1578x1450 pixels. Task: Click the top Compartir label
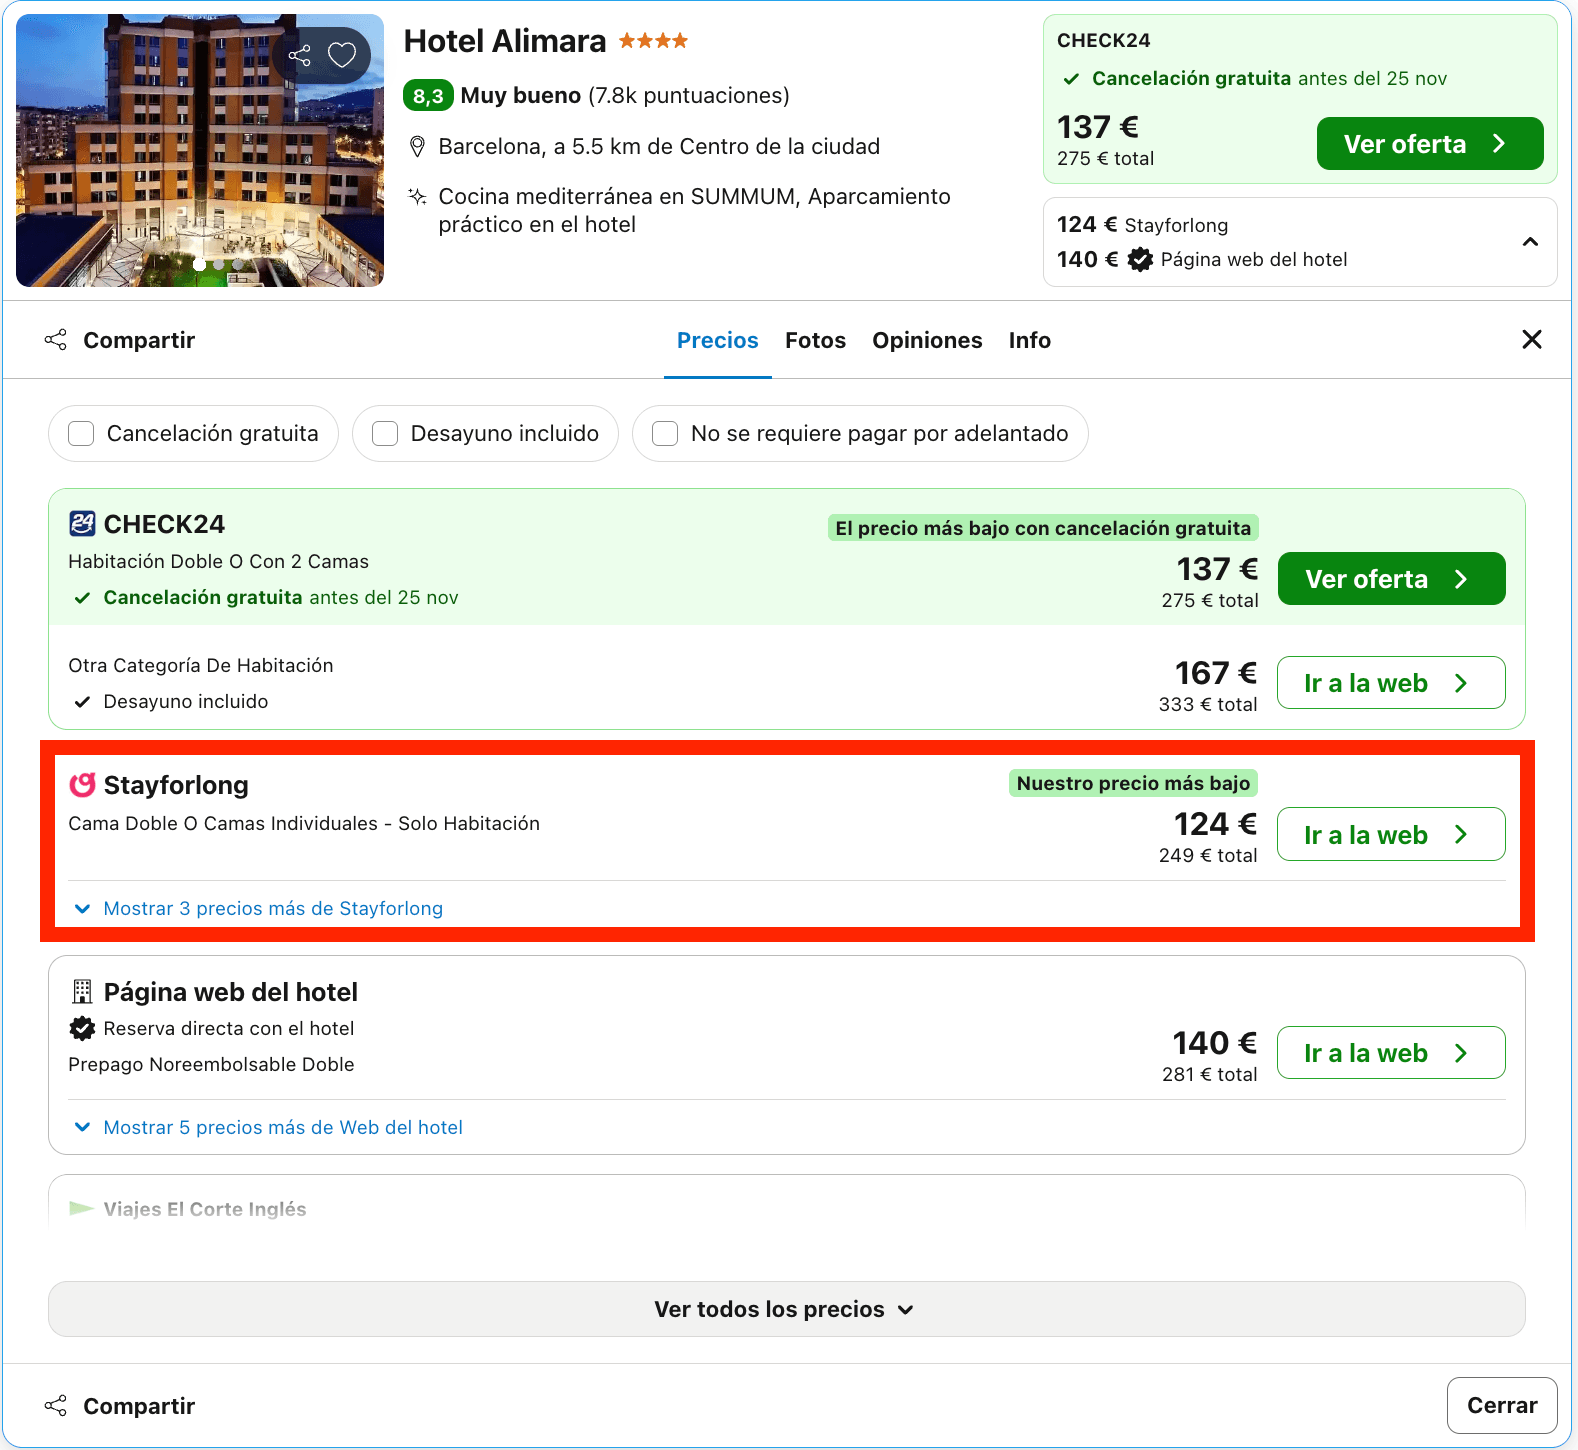click(x=139, y=340)
